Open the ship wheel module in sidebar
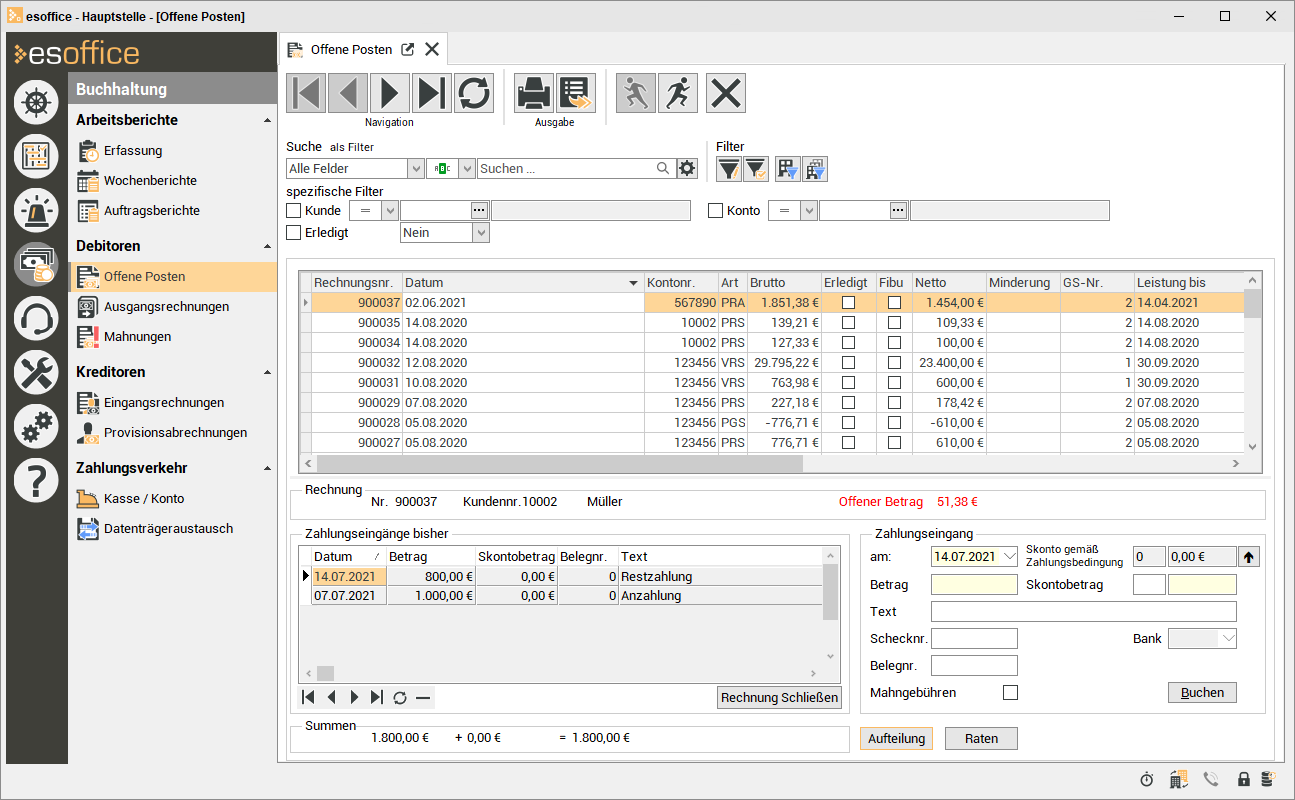 pos(36,102)
